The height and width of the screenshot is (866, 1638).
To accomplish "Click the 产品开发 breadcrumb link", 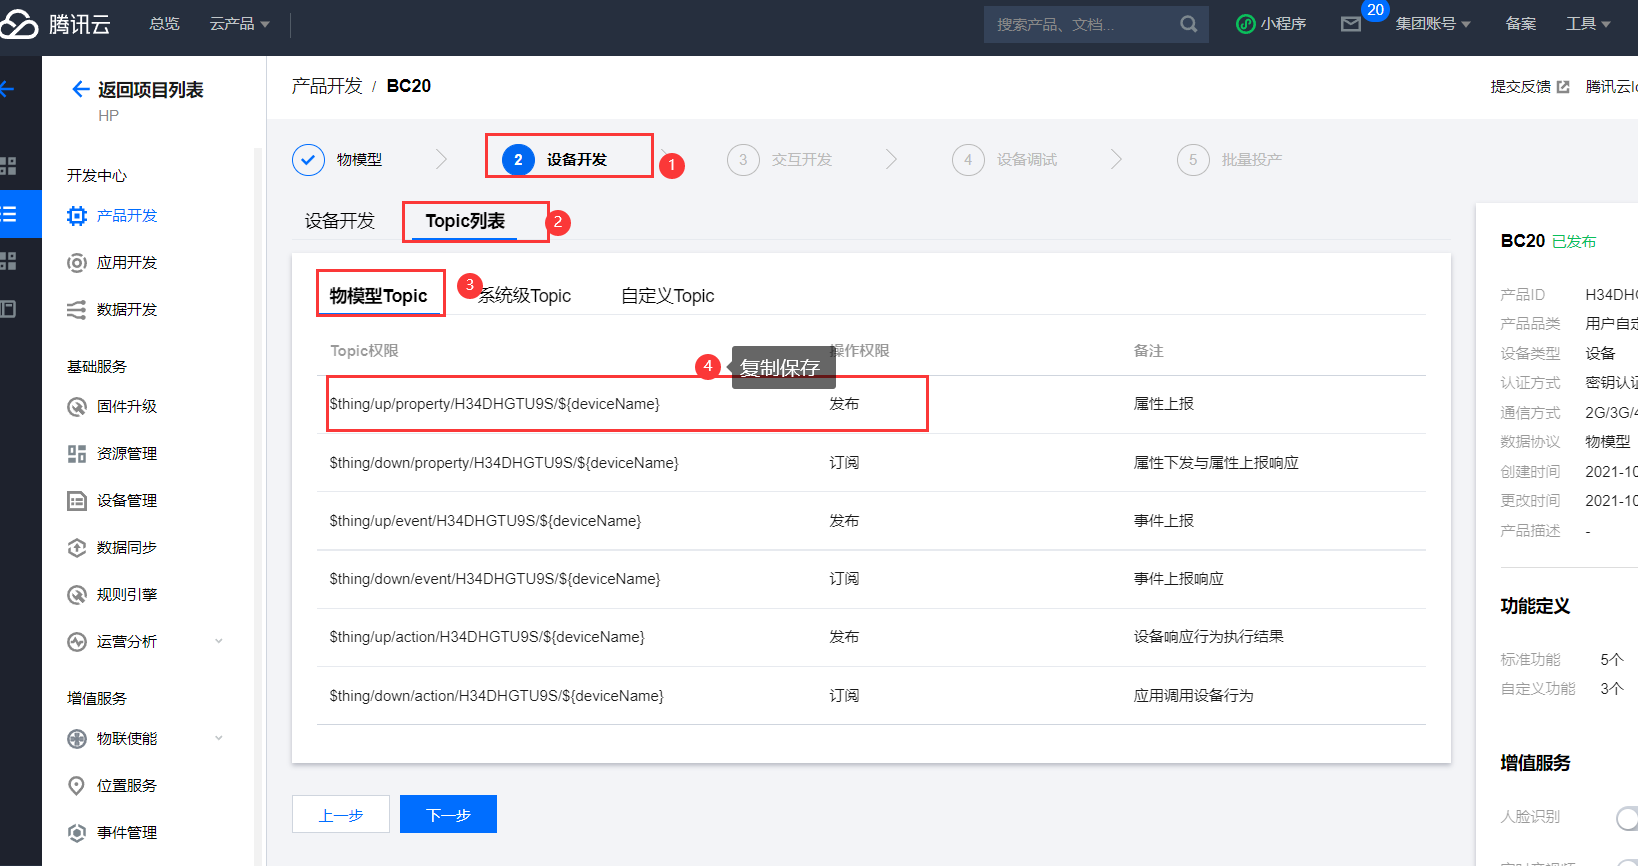I will coord(327,86).
